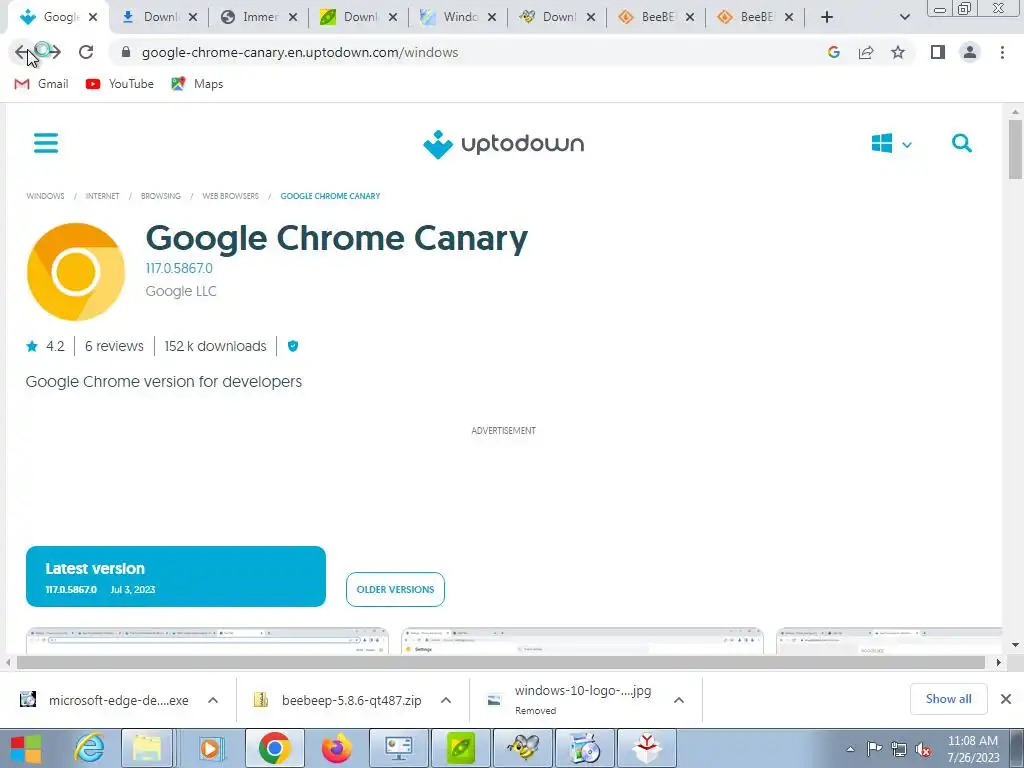The image size is (1024, 768).
Task: View site information padlock icon
Action: click(125, 52)
